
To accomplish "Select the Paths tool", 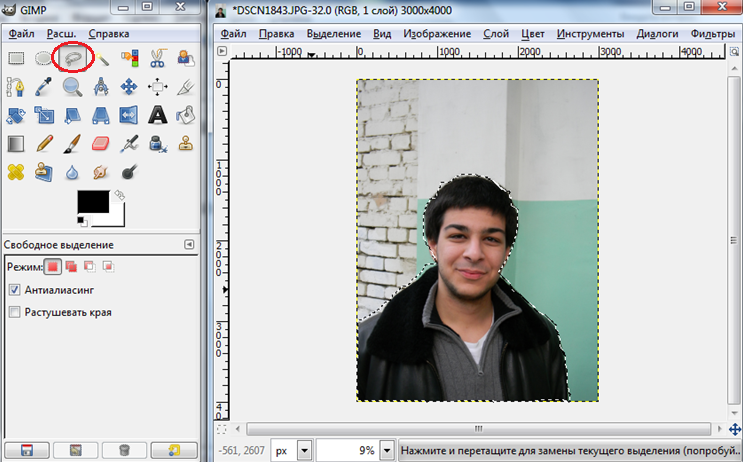I will (x=16, y=87).
